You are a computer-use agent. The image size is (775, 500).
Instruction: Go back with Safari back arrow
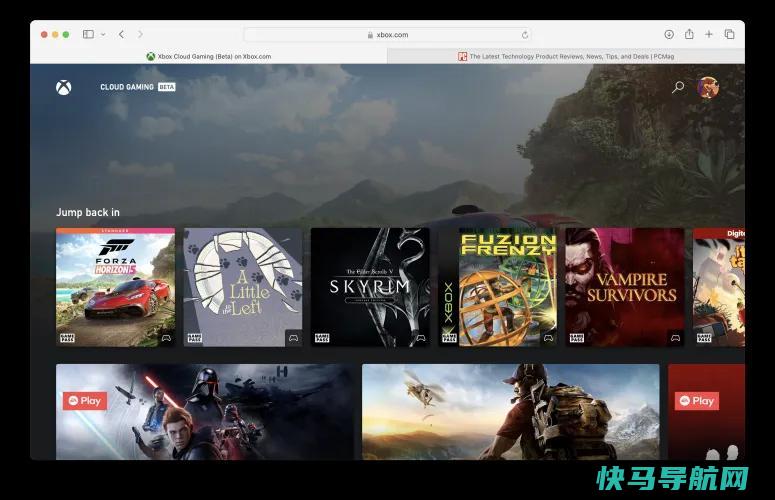122,34
